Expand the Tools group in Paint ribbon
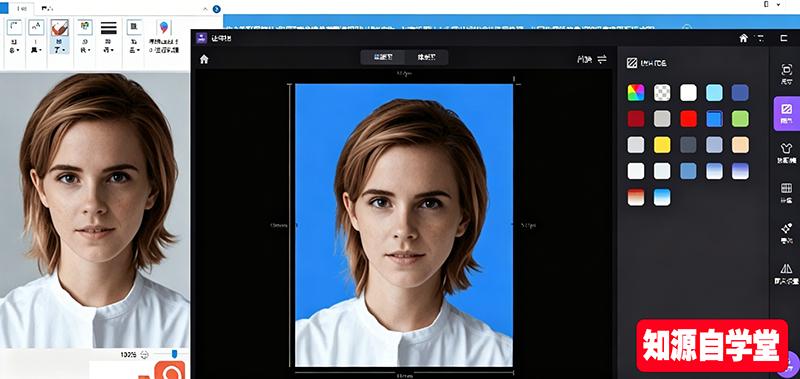 pos(36,36)
